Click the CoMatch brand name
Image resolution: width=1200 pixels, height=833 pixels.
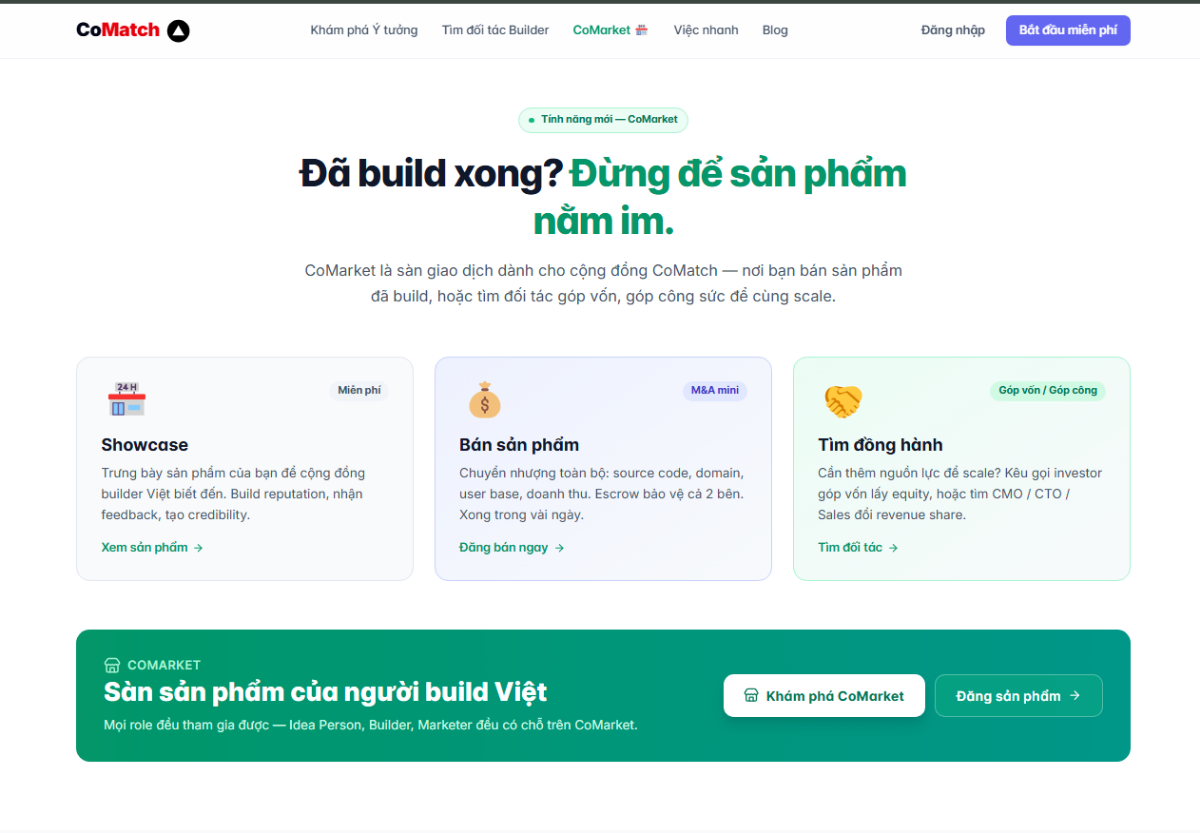coord(118,30)
